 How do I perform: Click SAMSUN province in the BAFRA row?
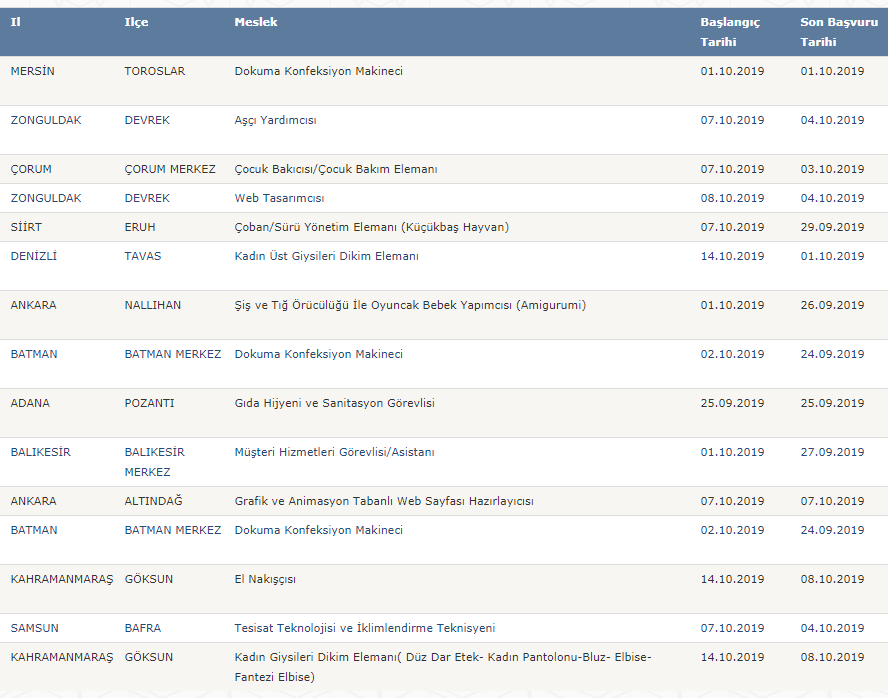coord(35,628)
